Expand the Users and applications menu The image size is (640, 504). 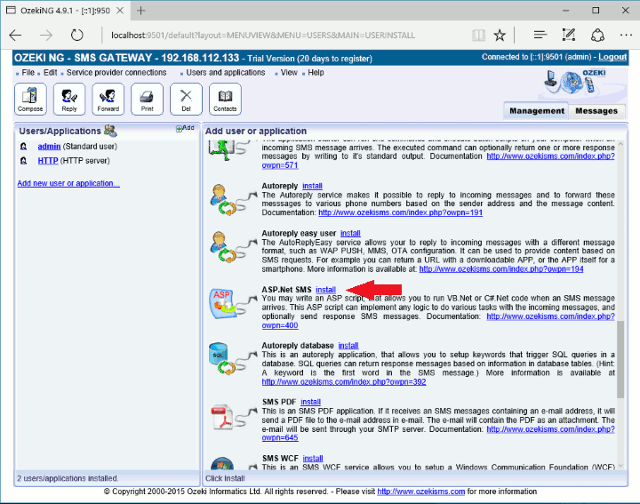click(225, 73)
